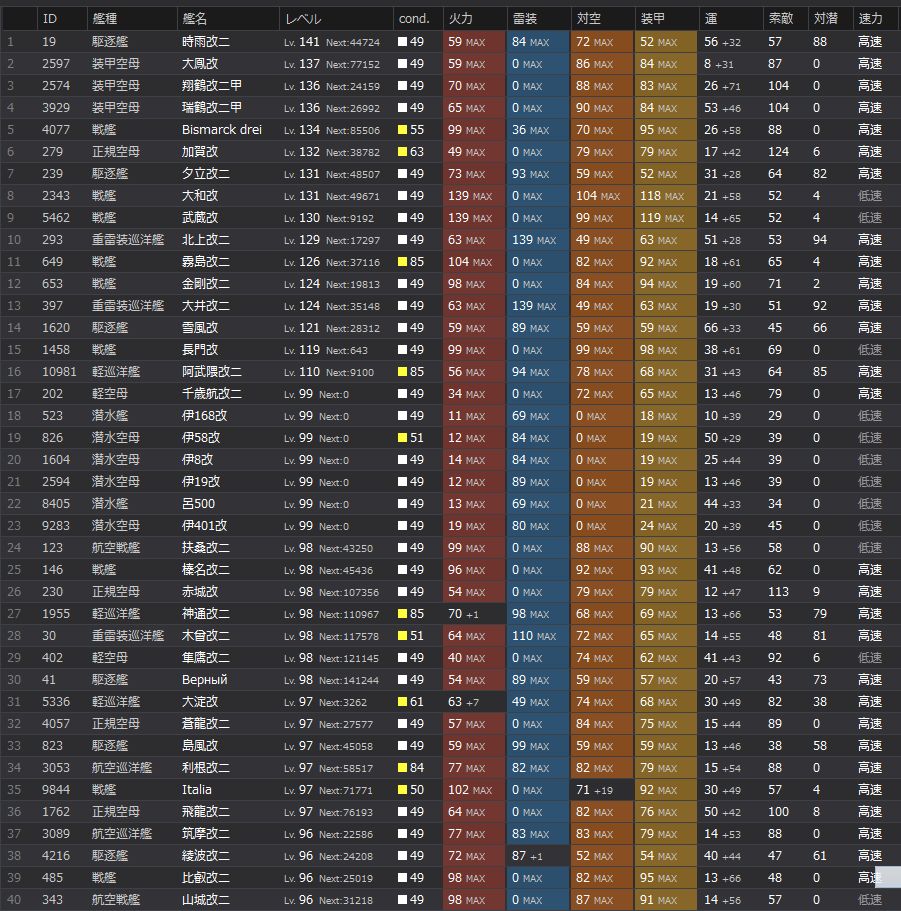Select ship name 綾波改二

[x=206, y=856]
